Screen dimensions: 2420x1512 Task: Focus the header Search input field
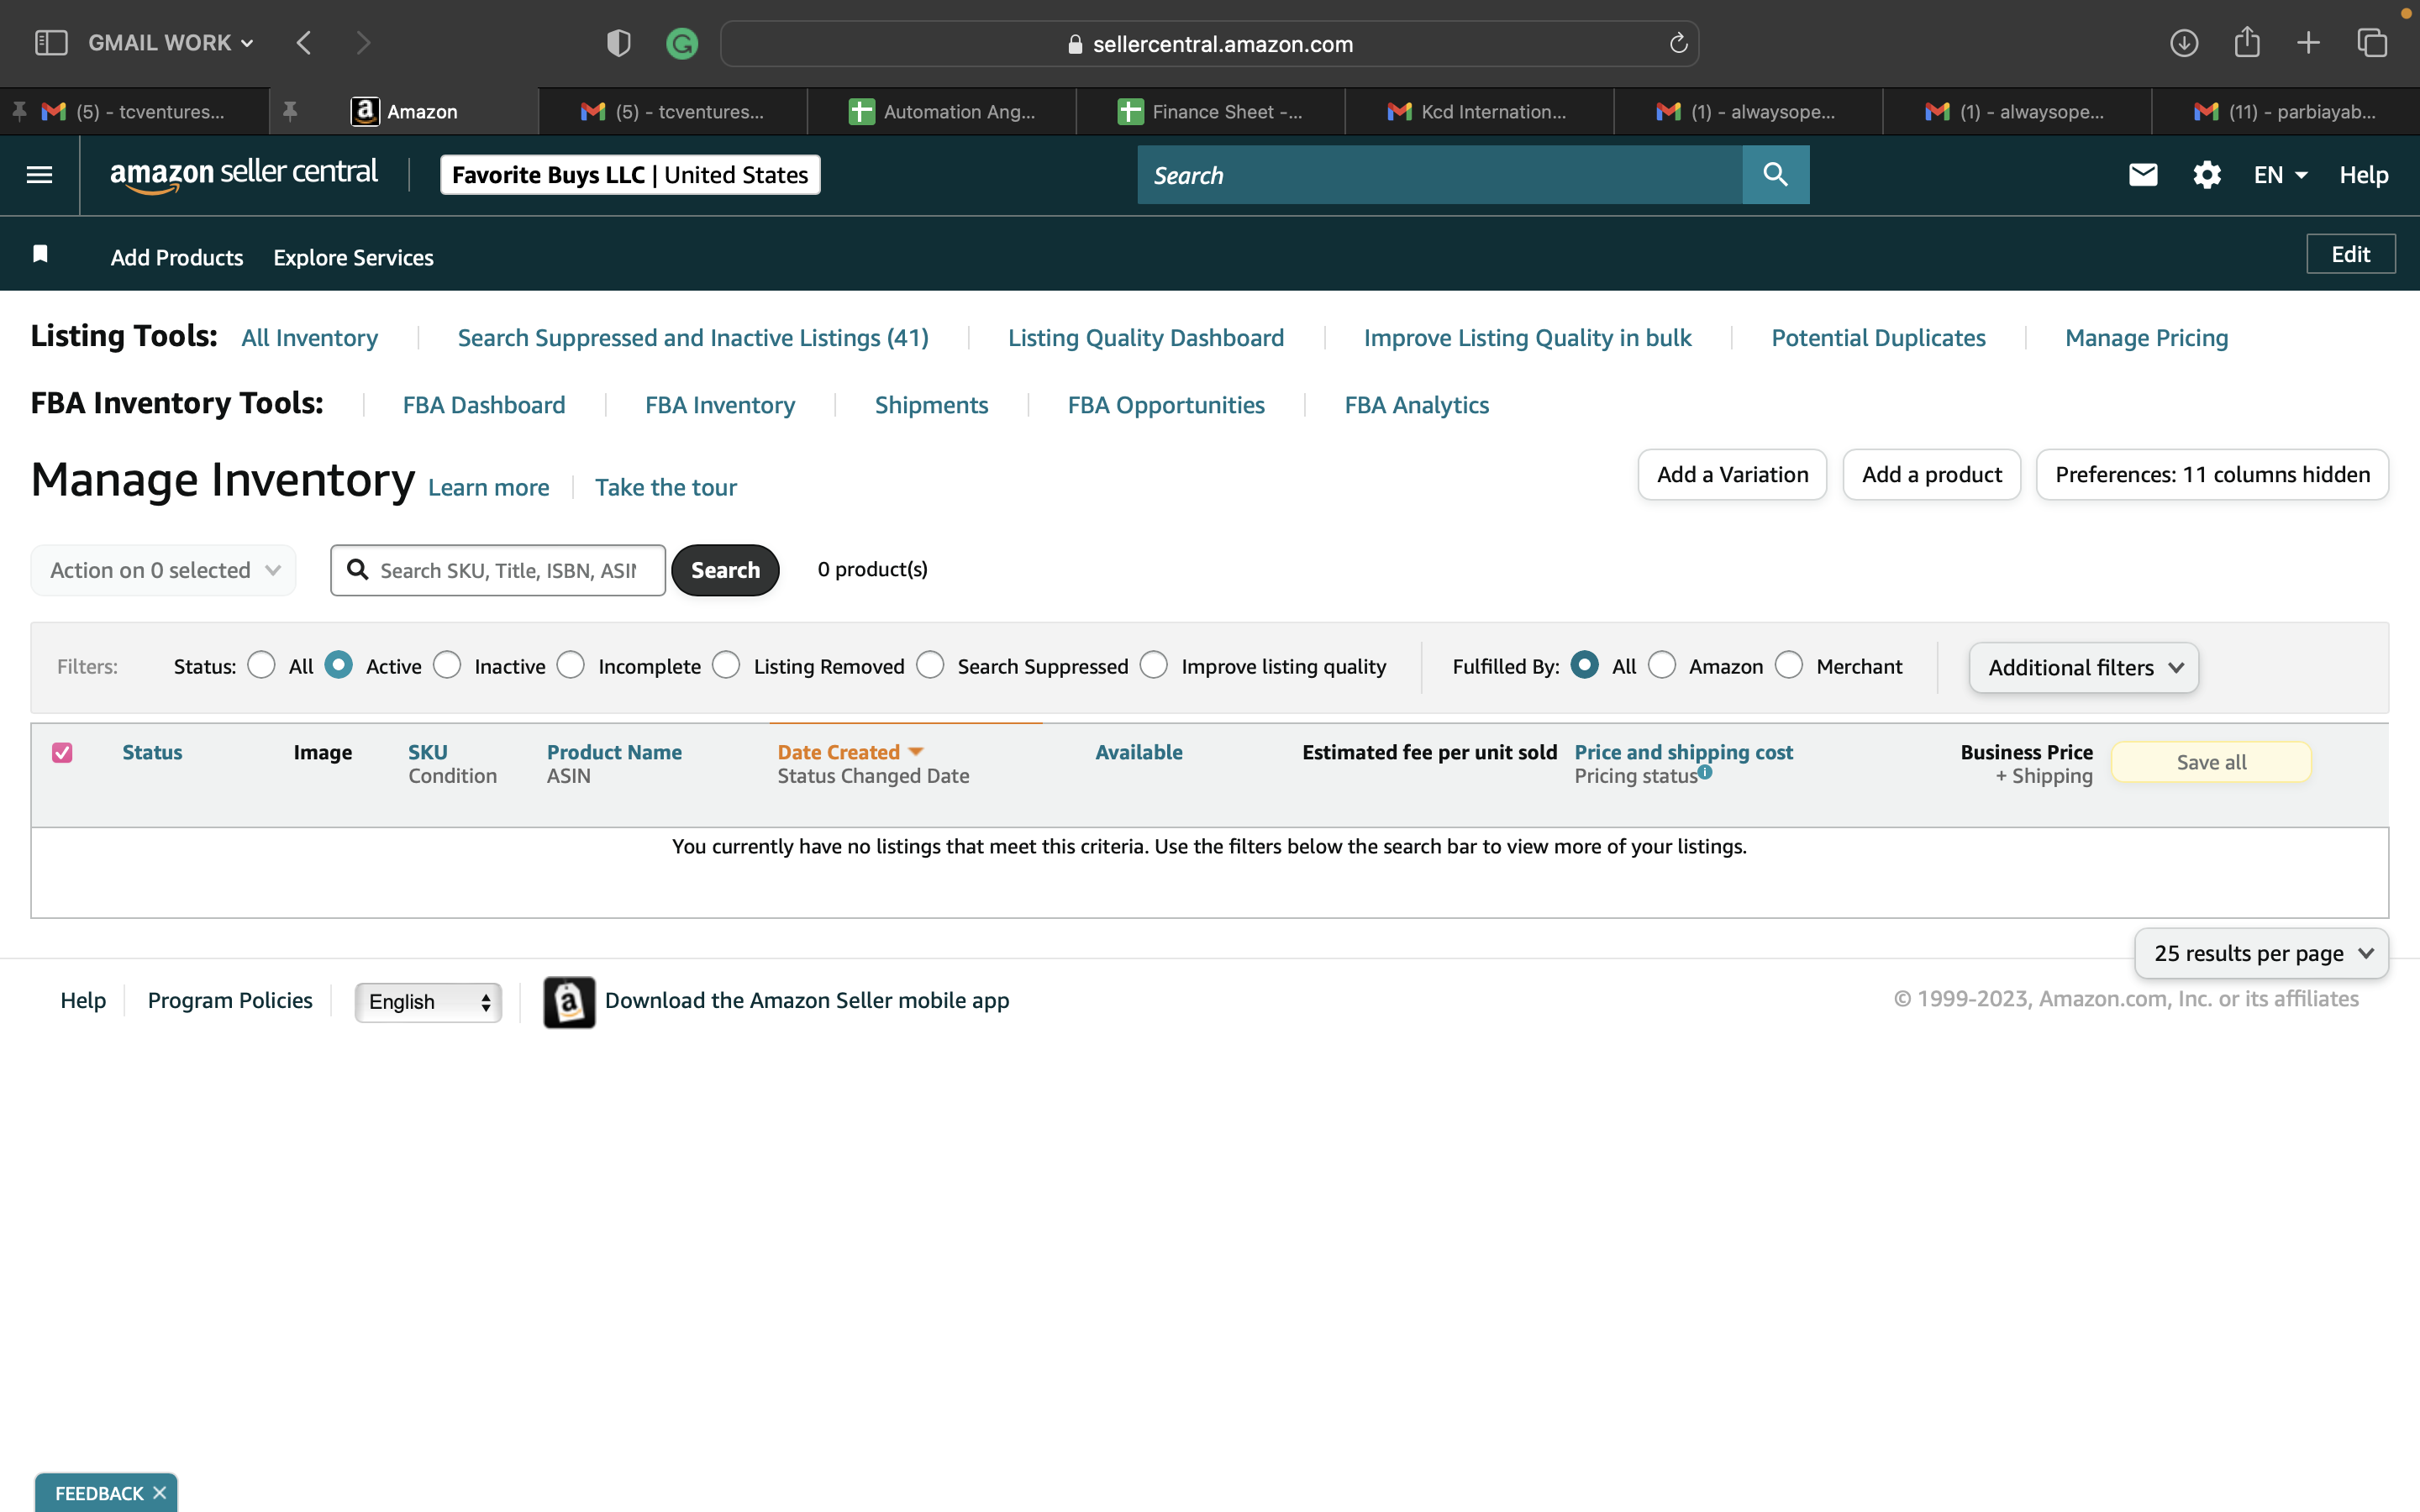coord(1440,175)
